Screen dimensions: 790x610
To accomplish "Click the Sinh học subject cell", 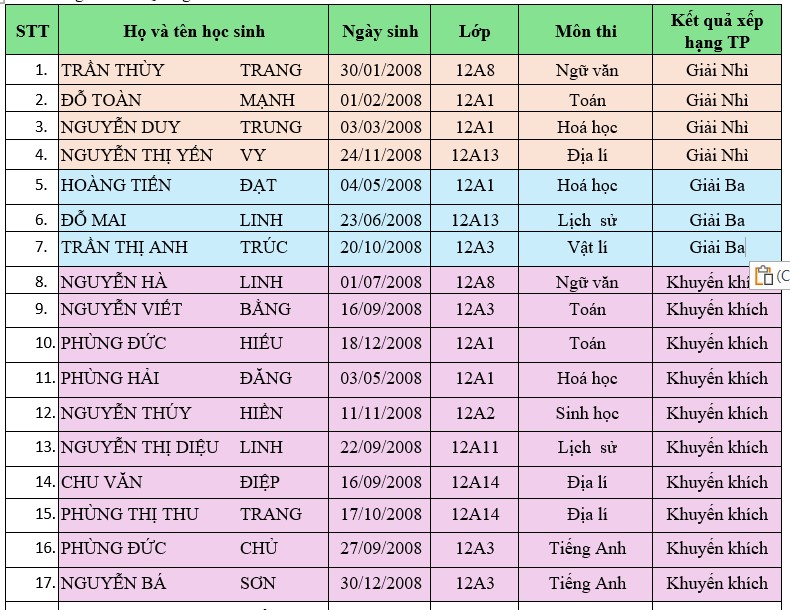I will (x=586, y=413).
